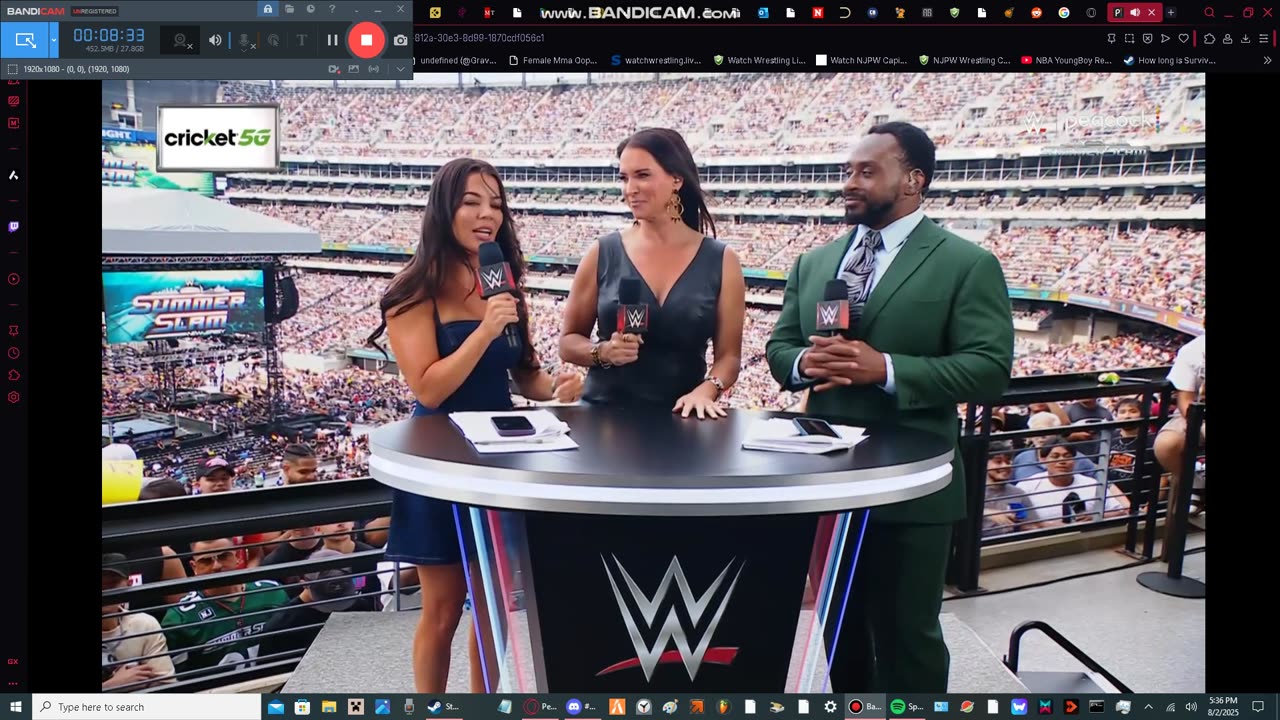Click Windows Start button
1280x720 pixels.
click(15, 707)
